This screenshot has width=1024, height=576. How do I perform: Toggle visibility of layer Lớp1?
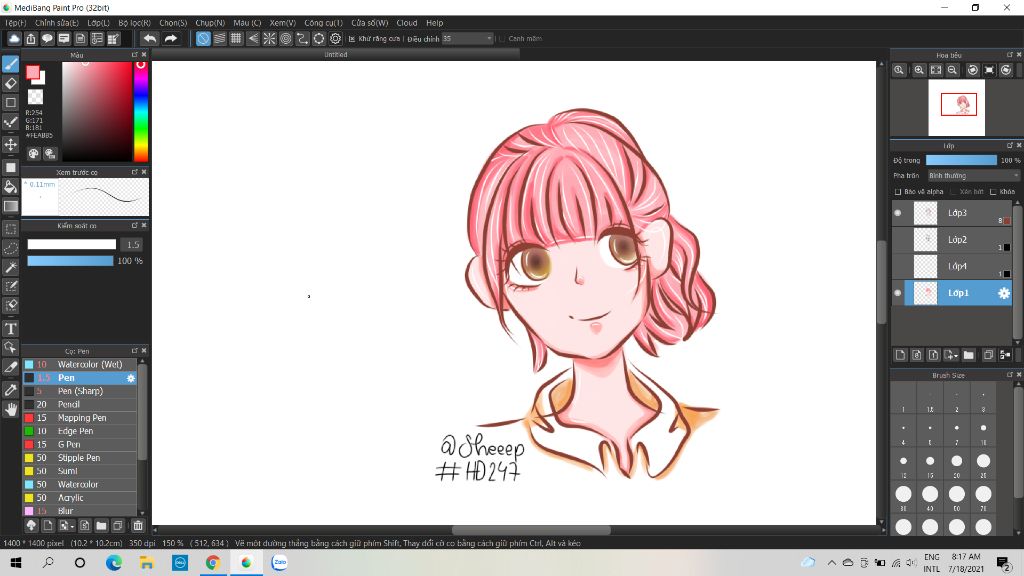[898, 293]
